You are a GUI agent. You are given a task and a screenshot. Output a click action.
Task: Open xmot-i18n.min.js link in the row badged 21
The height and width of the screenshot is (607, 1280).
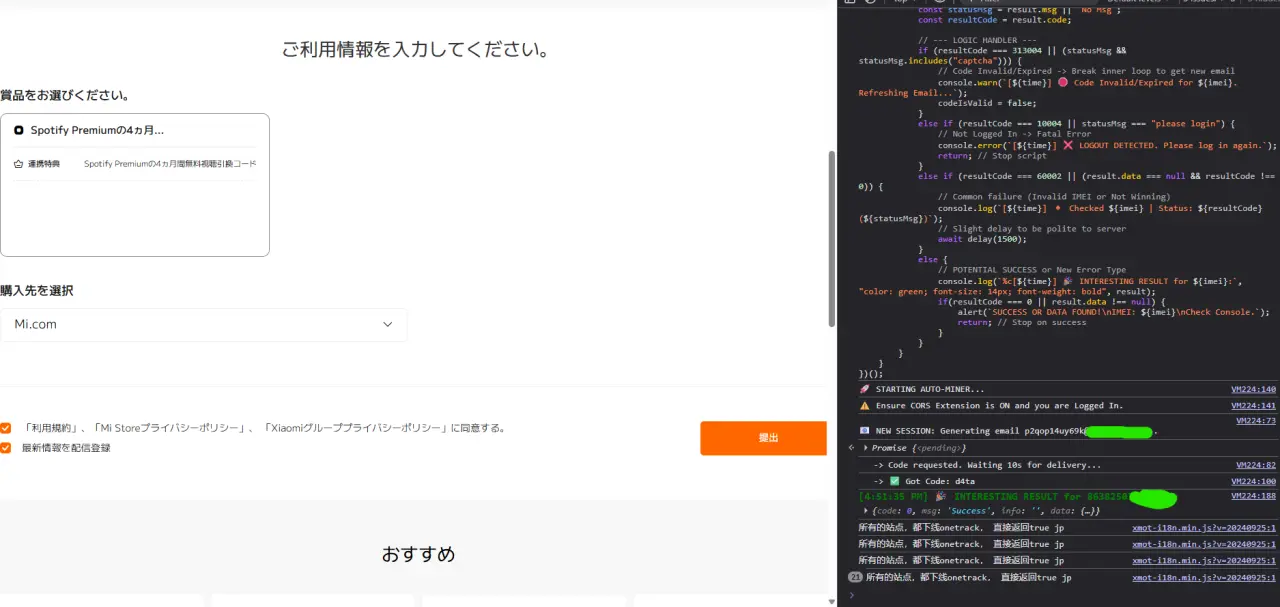click(1204, 577)
